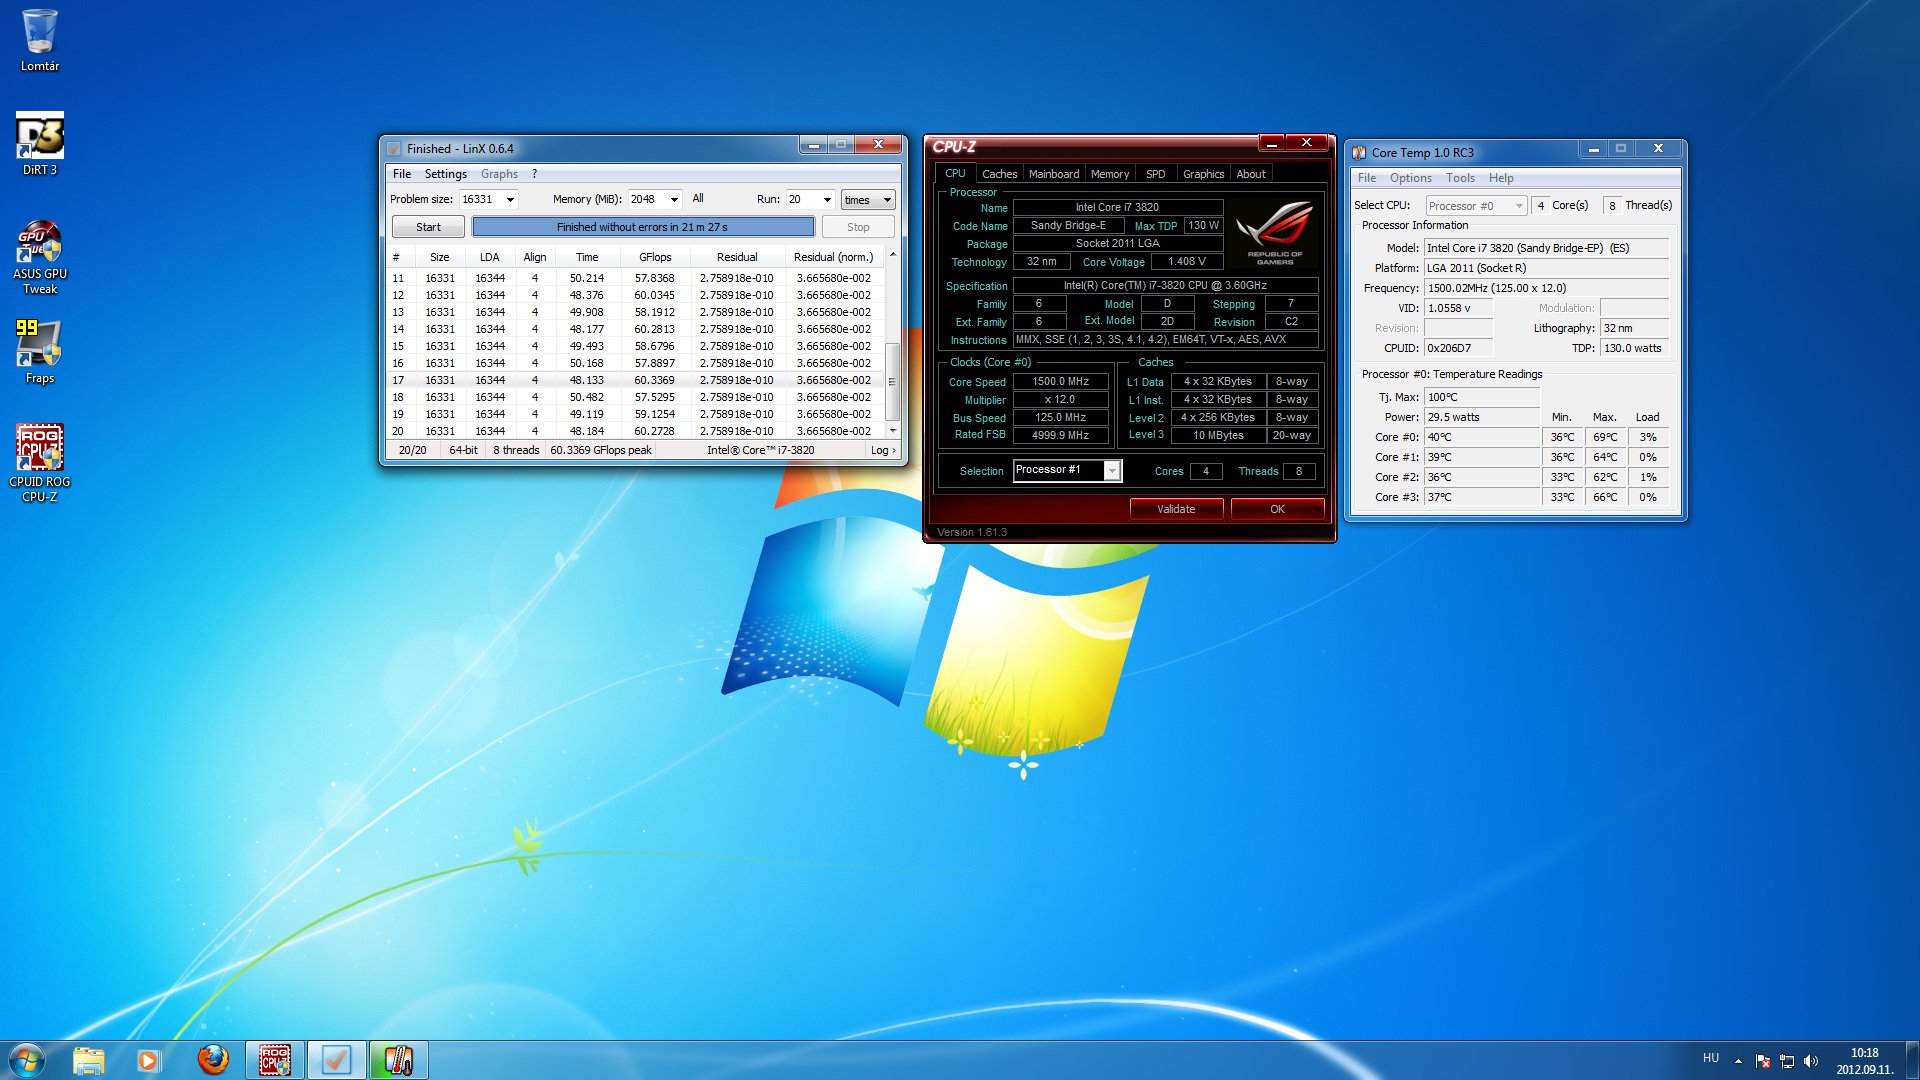Viewport: 1920px width, 1080px height.
Task: Launch Fraps from desktop icon
Action: [40, 351]
